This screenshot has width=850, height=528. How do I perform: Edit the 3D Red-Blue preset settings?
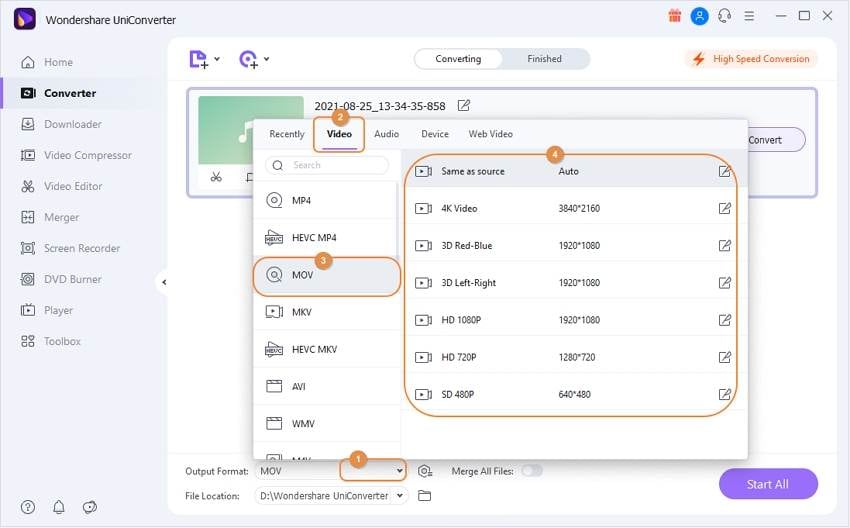(724, 246)
